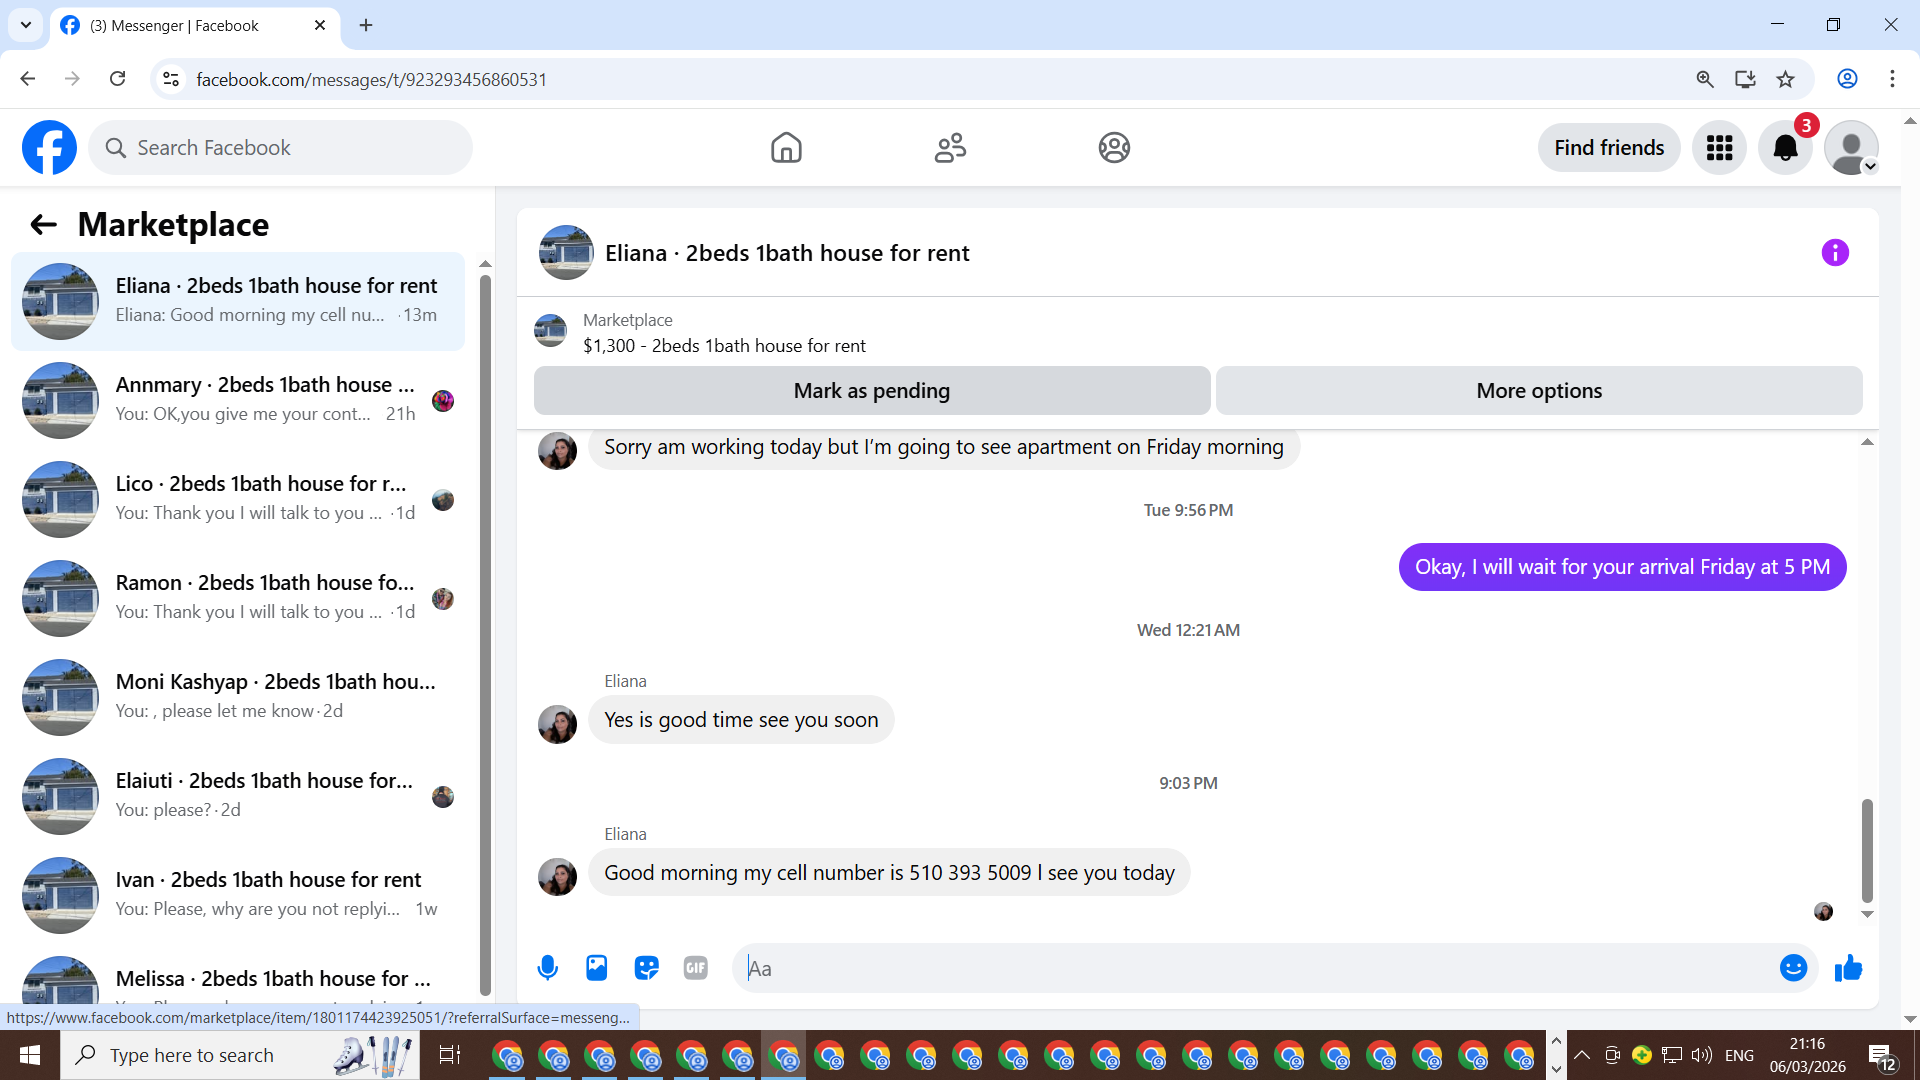Open notifications bell icon
Viewport: 1920px width, 1080px height.
click(1785, 148)
